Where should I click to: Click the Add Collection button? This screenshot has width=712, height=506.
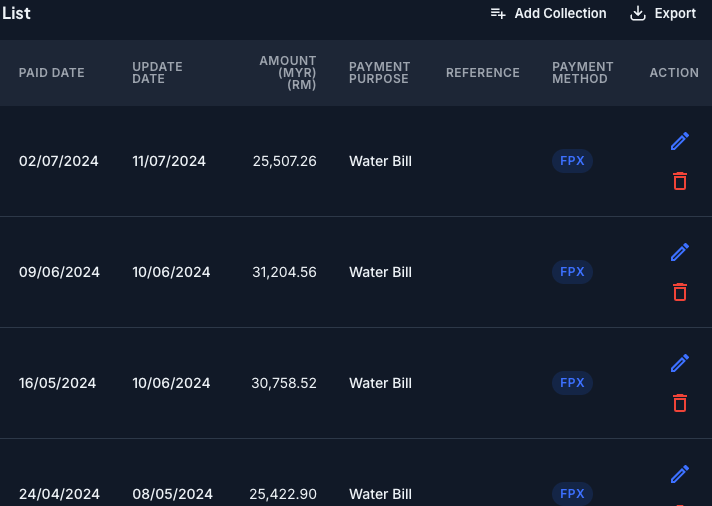548,13
